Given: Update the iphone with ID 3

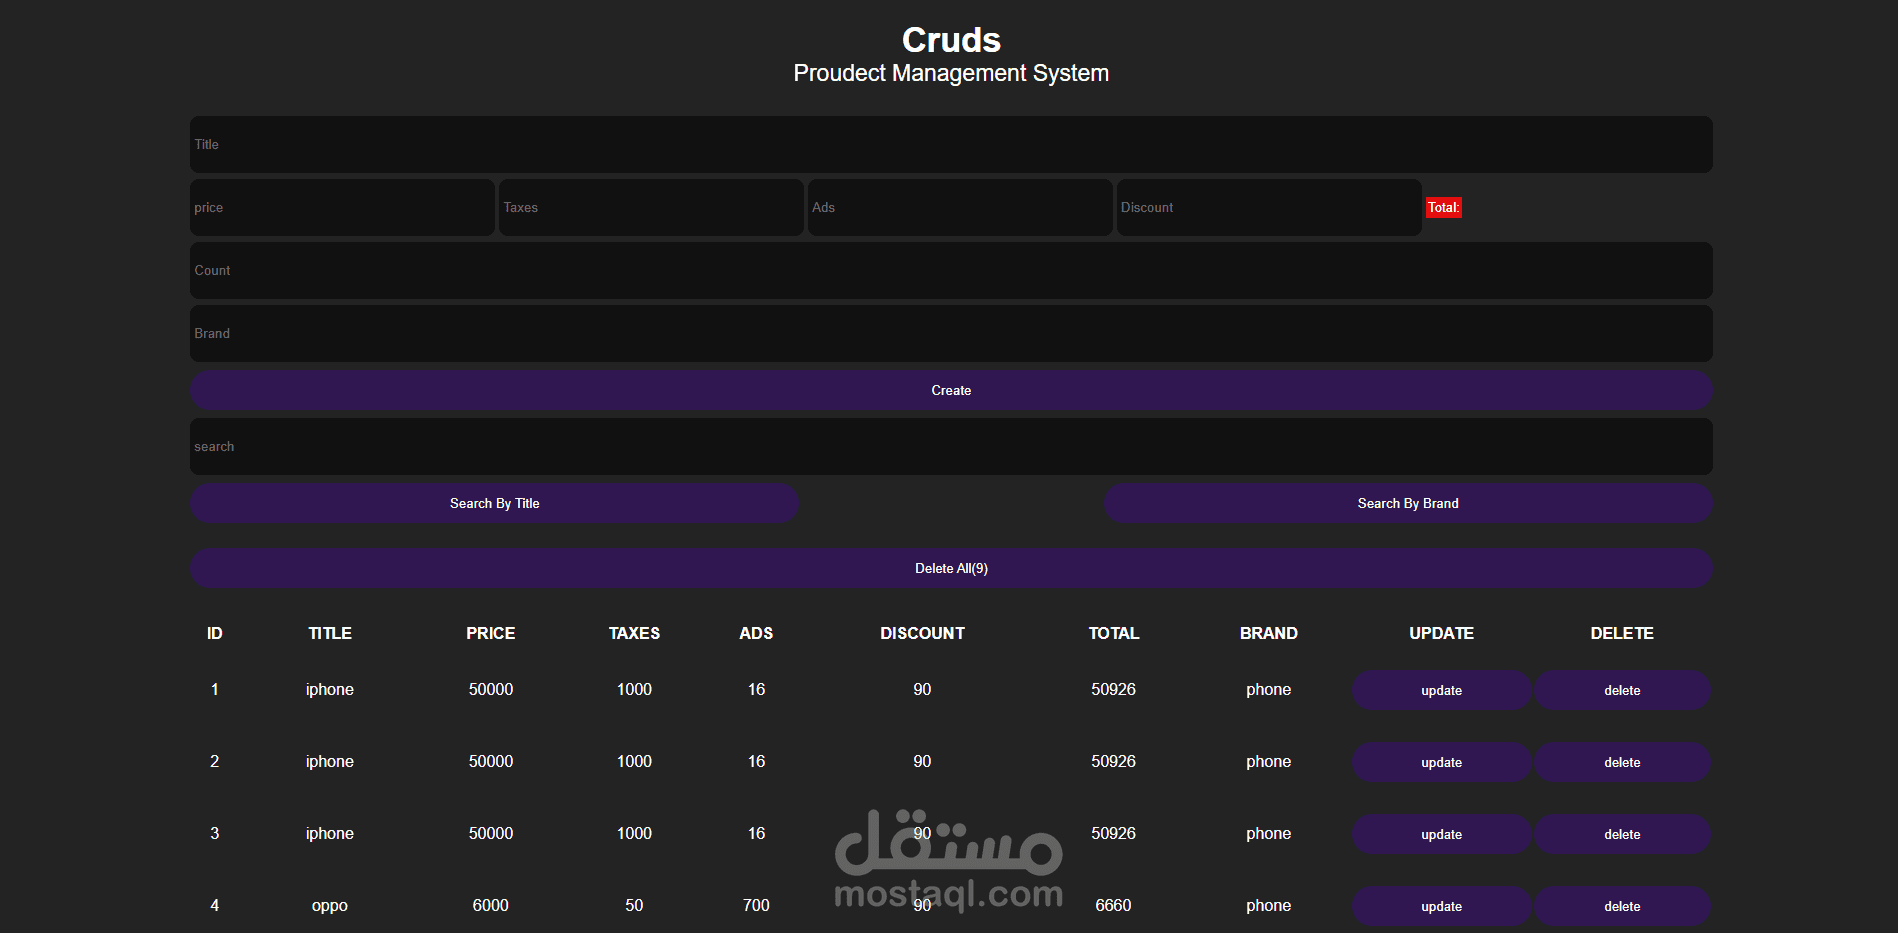Looking at the screenshot, I should [1440, 834].
